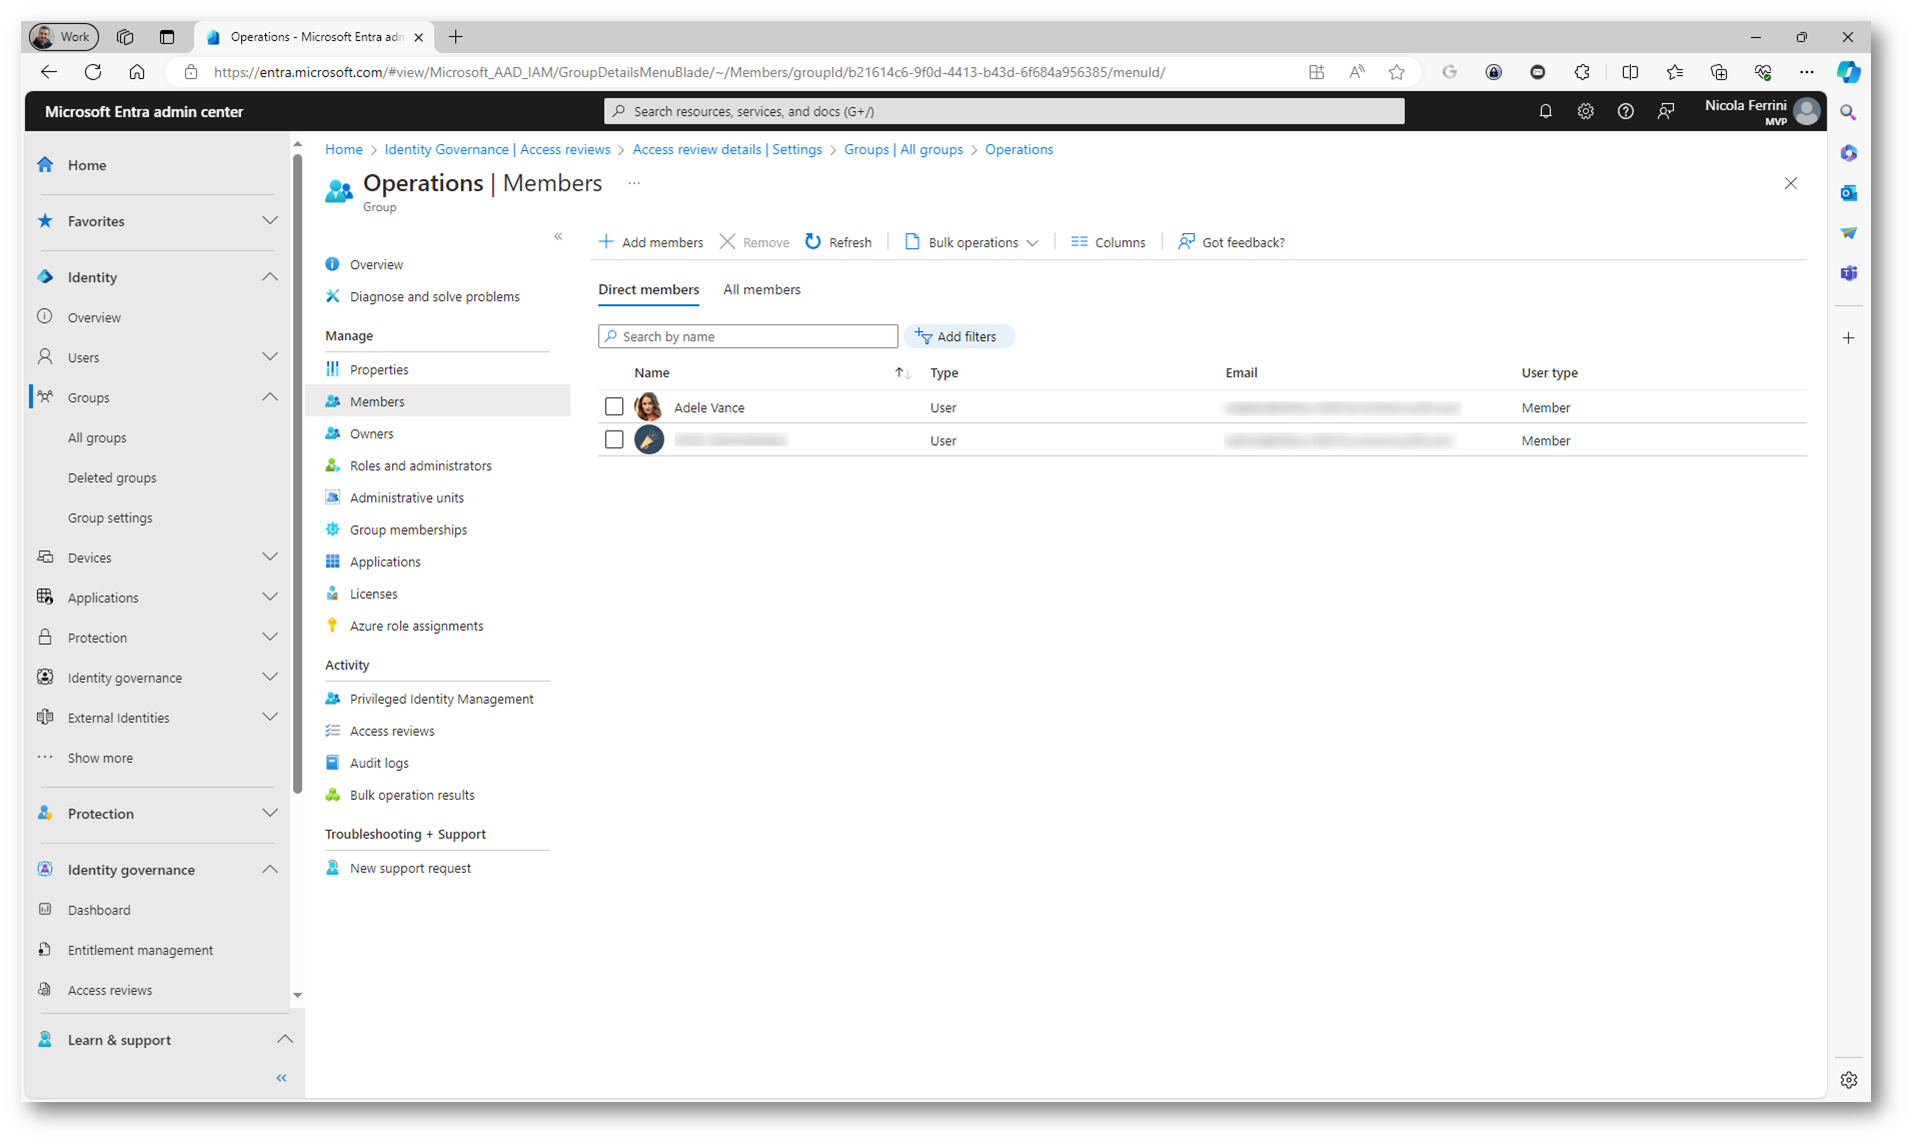The height and width of the screenshot is (1144, 1913).
Task: Expand External Identities navigation item
Action: coord(269,717)
